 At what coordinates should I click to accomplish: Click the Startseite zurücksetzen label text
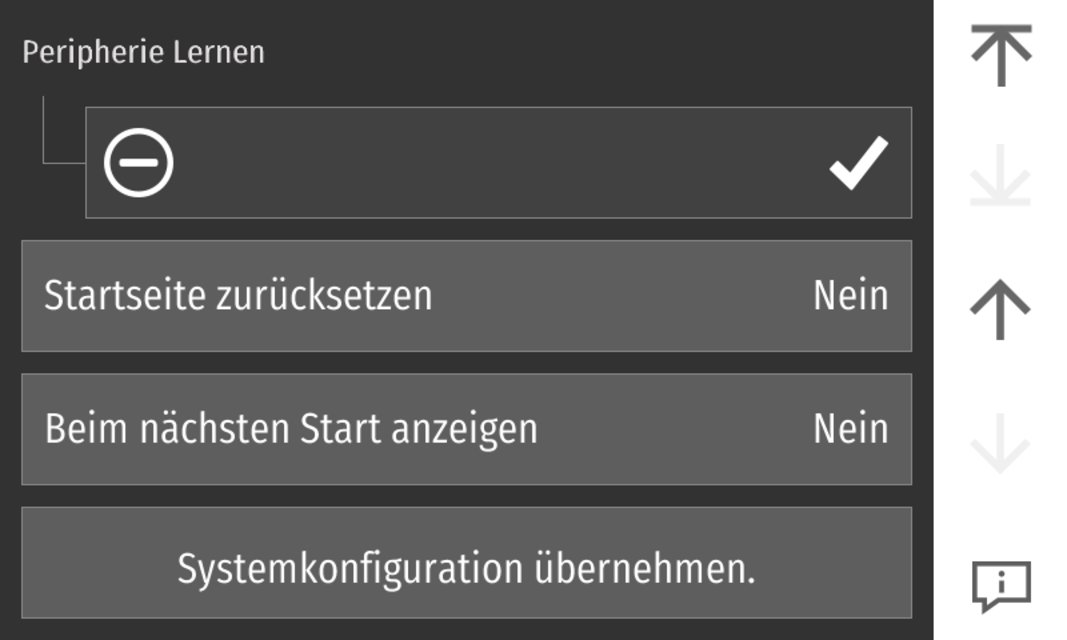tap(238, 296)
